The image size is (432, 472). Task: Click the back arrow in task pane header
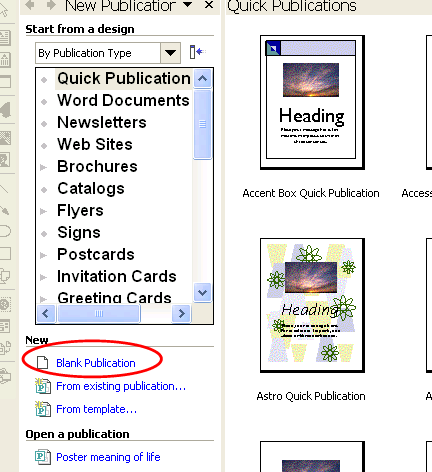click(x=30, y=5)
